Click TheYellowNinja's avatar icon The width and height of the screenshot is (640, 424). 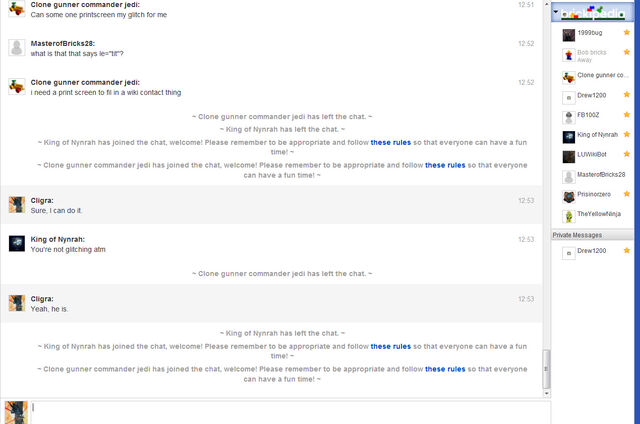(x=569, y=216)
